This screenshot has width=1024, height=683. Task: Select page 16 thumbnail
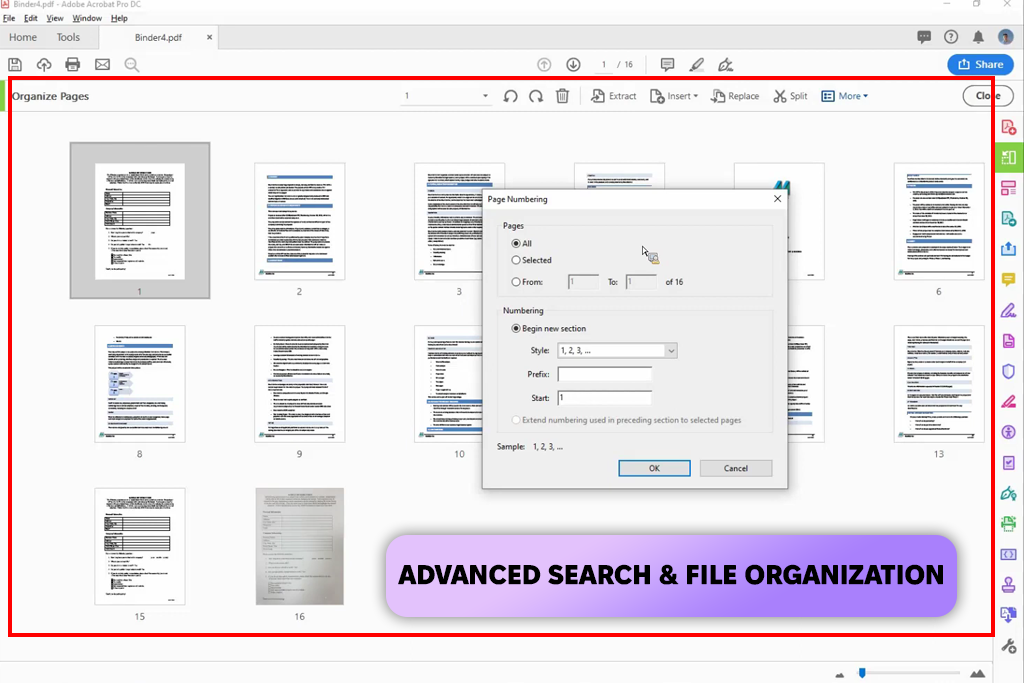tap(300, 547)
